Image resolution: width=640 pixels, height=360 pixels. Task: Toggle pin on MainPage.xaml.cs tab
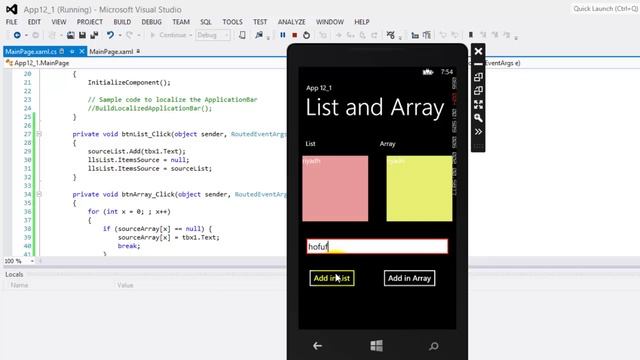[x=72, y=51]
